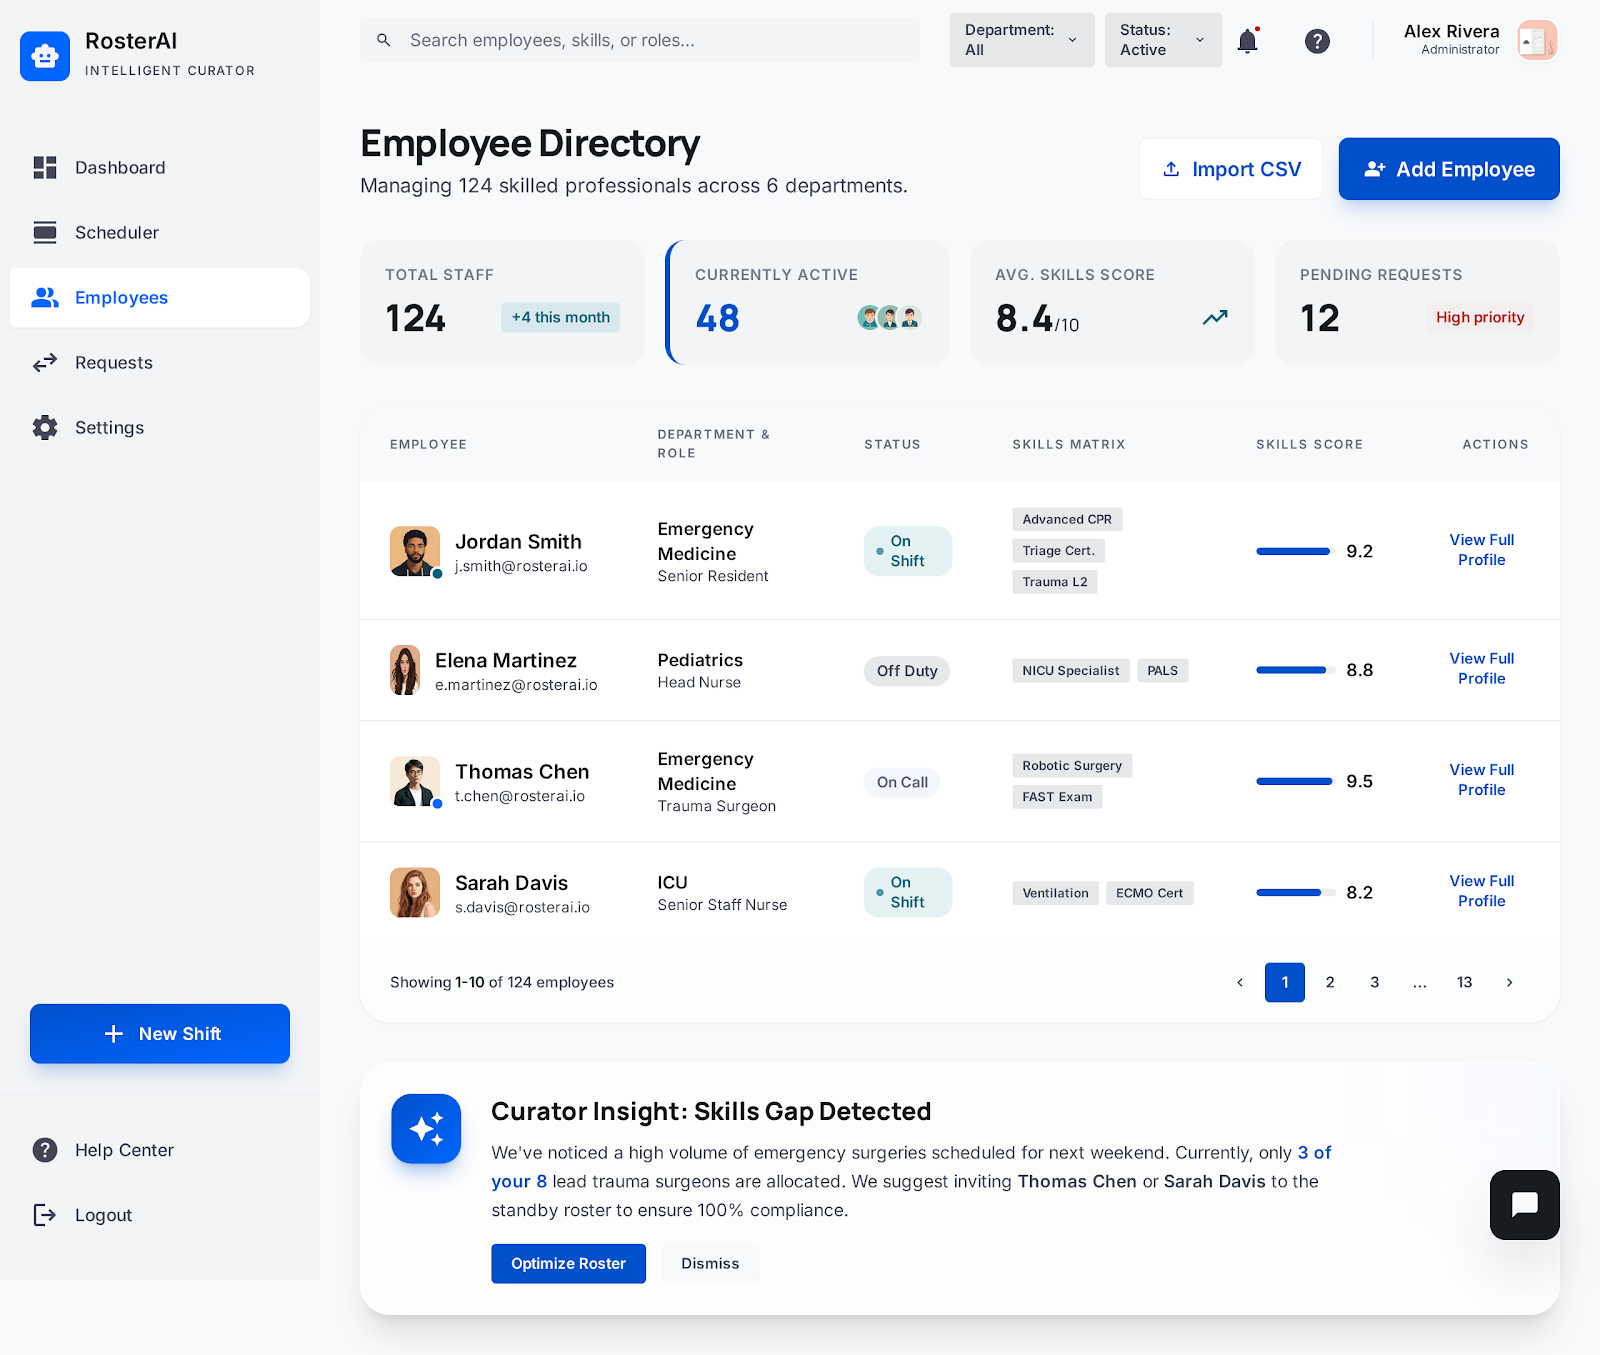Screen dimensions: 1600x1355
Task: Open the Department filter dropdown
Action: [1021, 40]
